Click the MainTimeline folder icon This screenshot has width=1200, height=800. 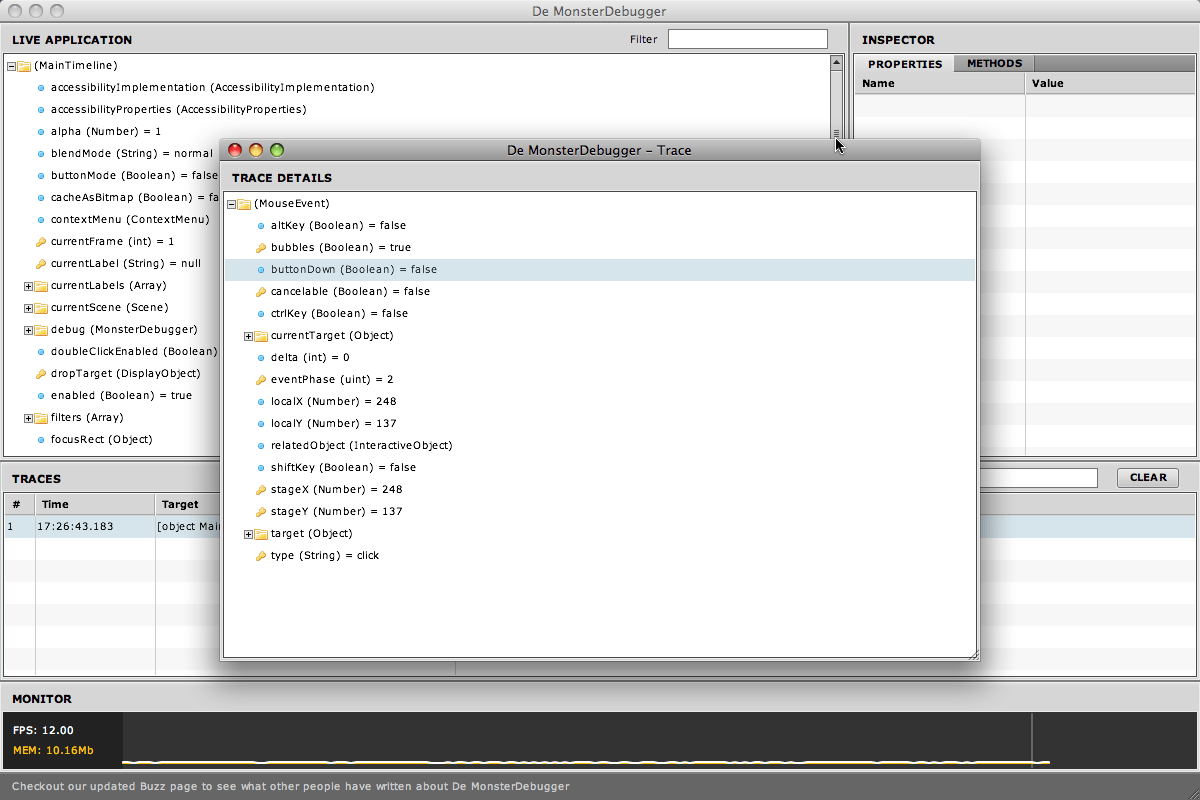[x=24, y=66]
